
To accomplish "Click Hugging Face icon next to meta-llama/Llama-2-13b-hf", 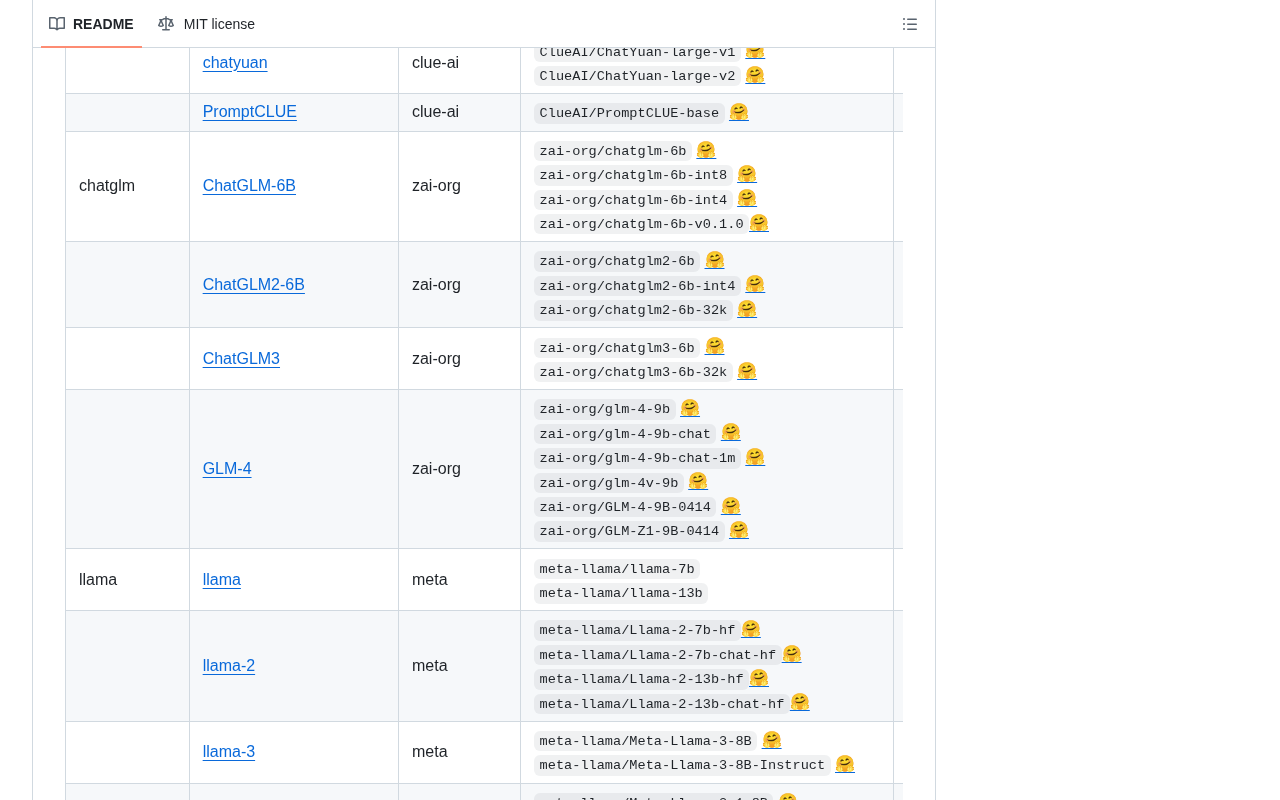I will point(759,678).
